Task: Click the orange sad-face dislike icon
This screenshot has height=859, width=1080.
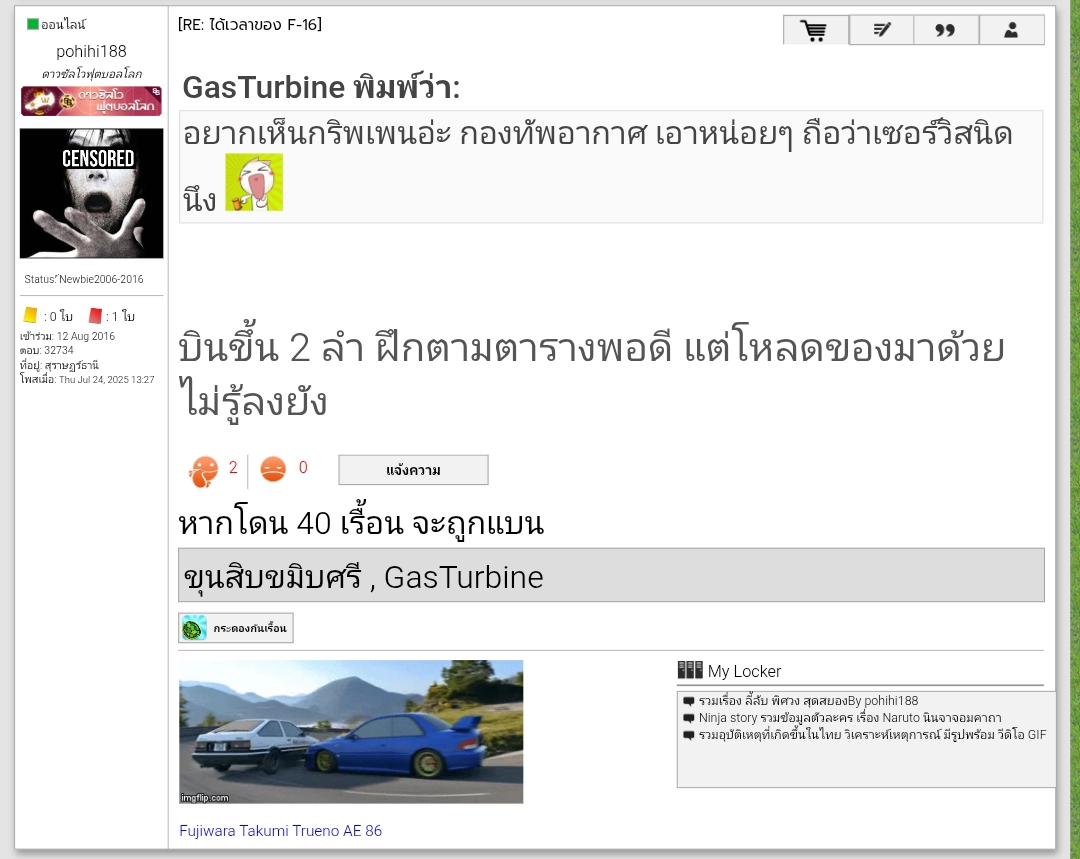Action: pos(273,469)
